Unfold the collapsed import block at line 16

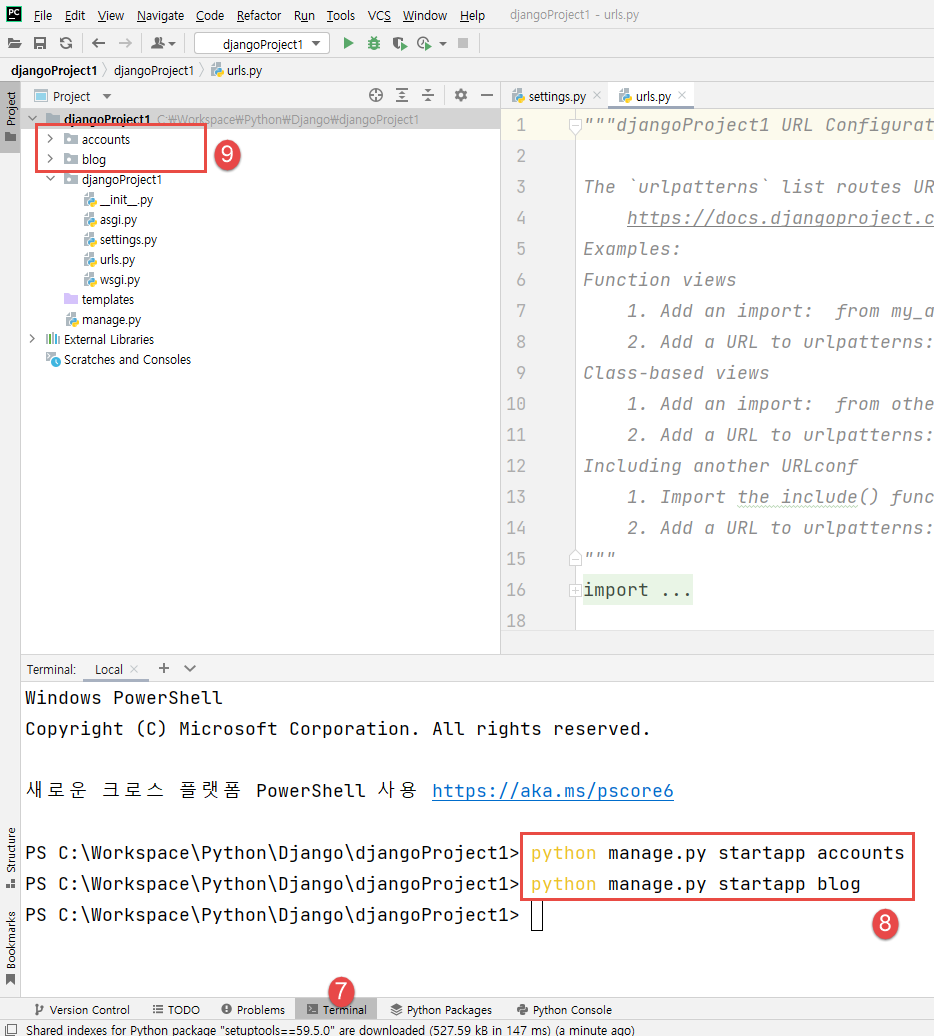click(575, 590)
